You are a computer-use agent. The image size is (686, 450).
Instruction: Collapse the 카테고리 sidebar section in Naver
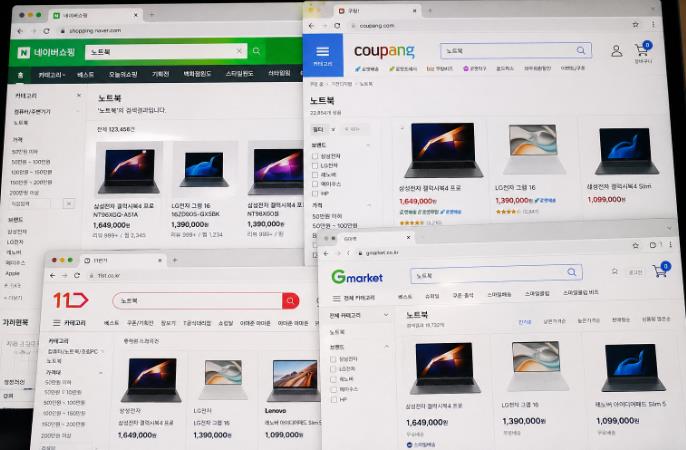78,95
